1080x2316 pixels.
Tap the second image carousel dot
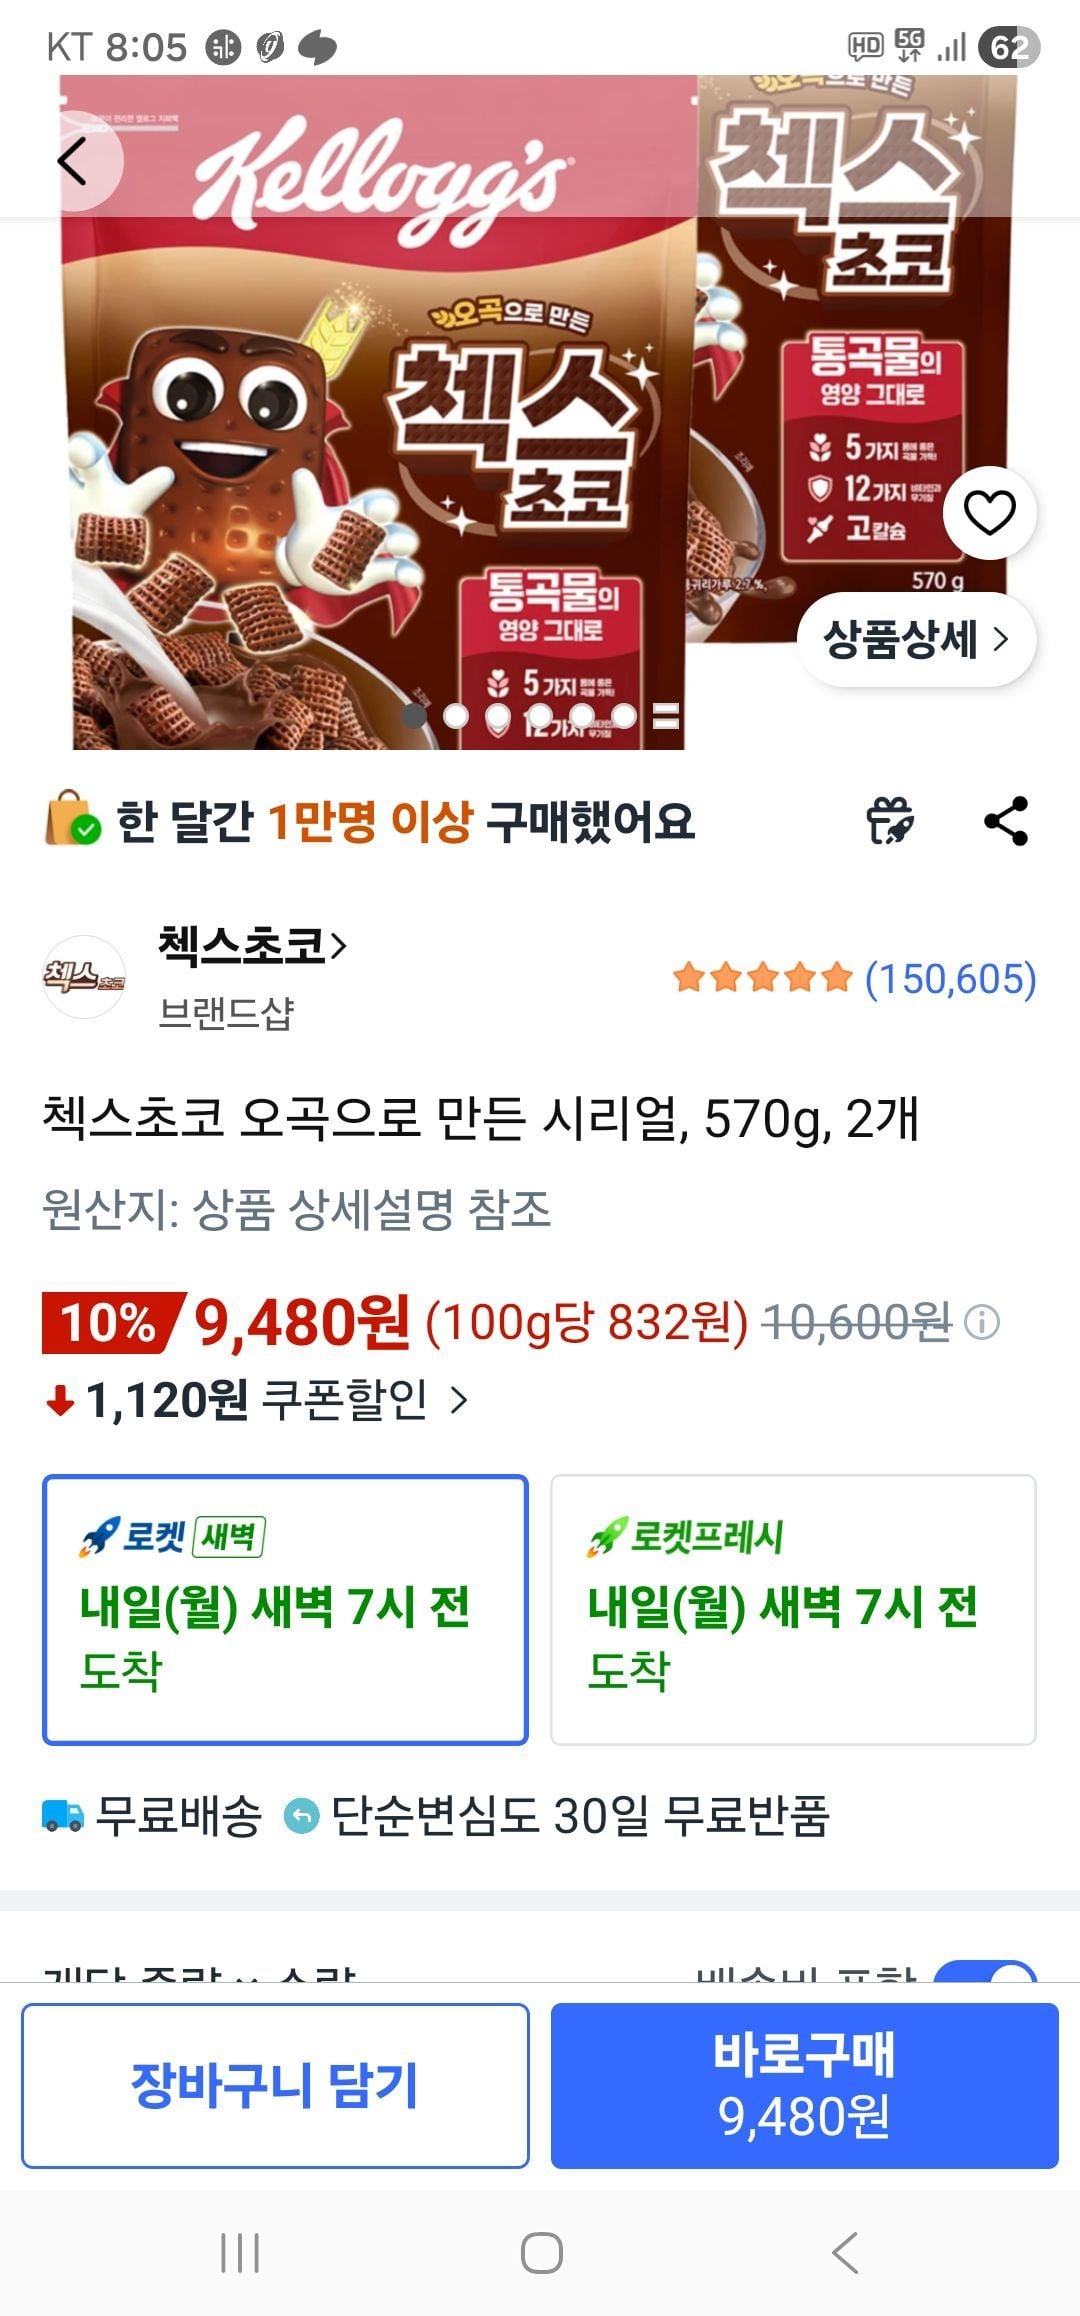pyautogui.click(x=456, y=716)
